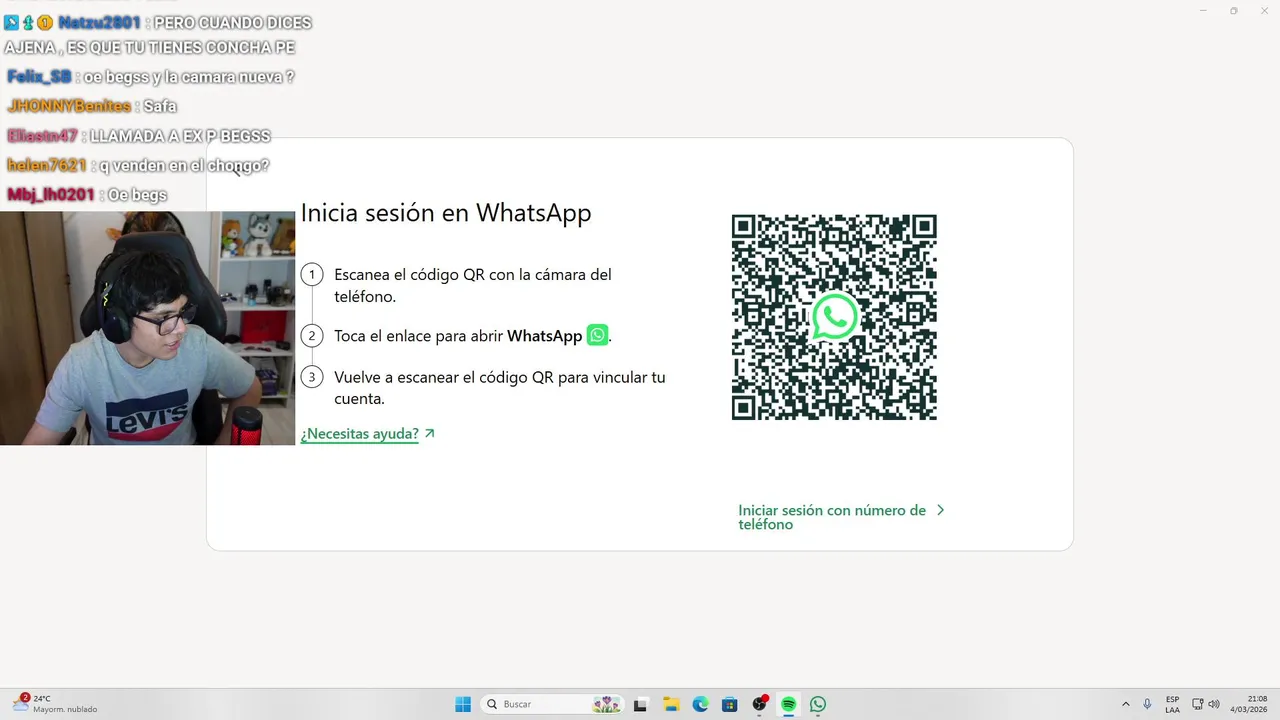Click the volume speaker tray icon
Viewport: 1280px width, 720px height.
coord(1214,704)
